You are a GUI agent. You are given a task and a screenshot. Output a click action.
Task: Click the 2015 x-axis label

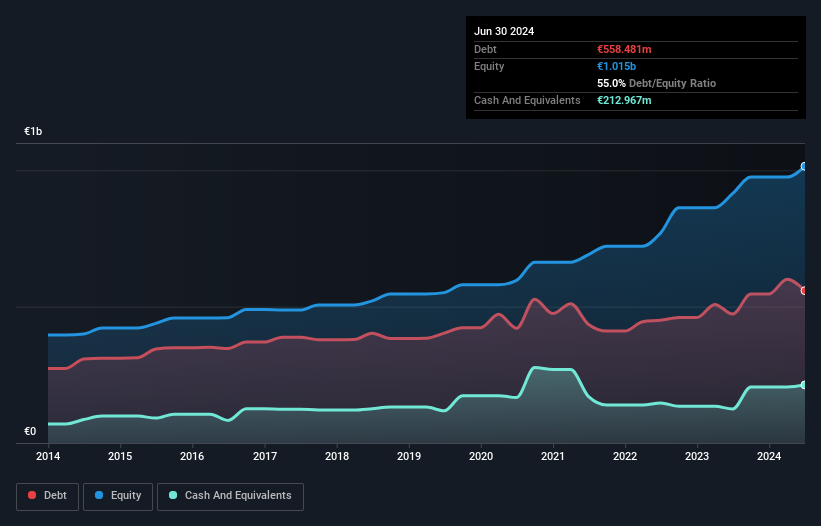[120, 456]
